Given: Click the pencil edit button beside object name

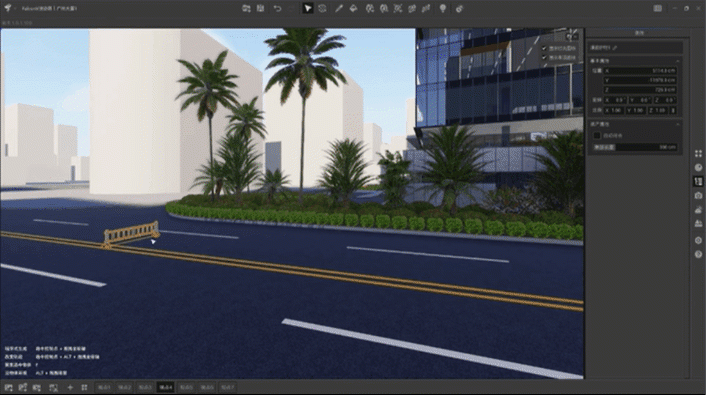Looking at the screenshot, I should [615, 47].
